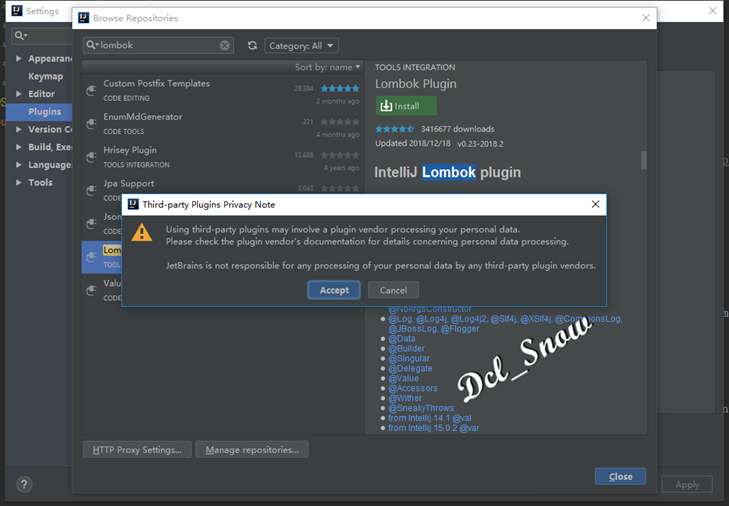Click the Lombok Plugin title heading
This screenshot has width=729, height=506.
coord(416,84)
